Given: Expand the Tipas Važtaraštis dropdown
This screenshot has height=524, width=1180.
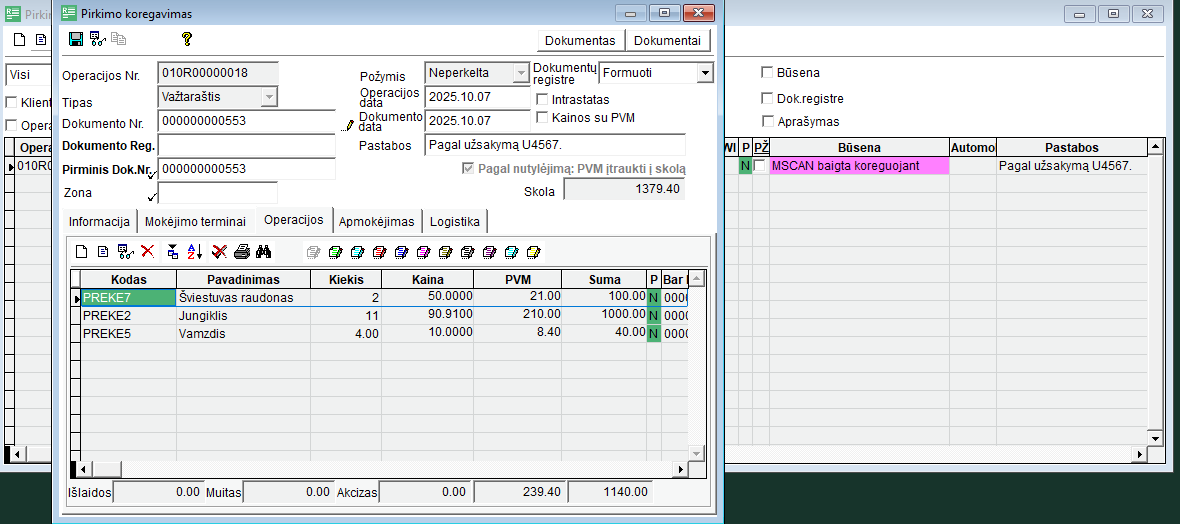Looking at the screenshot, I should tap(268, 96).
